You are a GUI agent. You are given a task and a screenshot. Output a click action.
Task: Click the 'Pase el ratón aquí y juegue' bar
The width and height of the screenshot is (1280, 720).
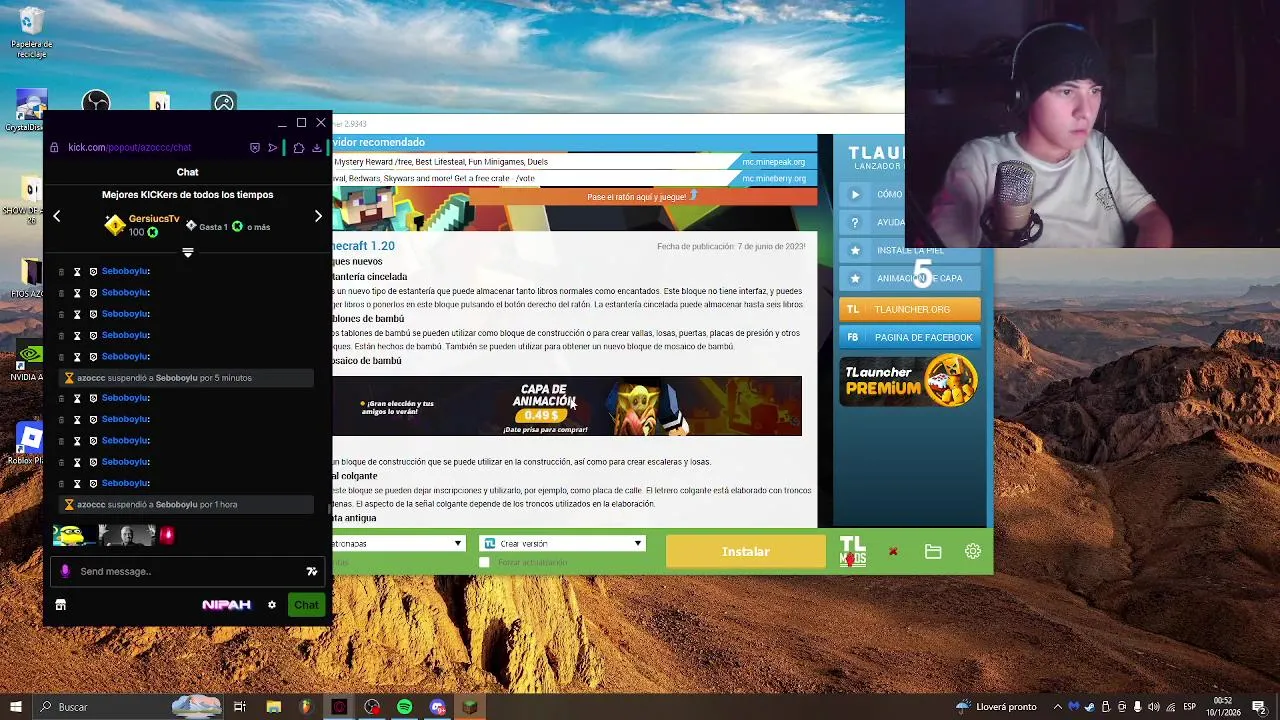tap(642, 197)
